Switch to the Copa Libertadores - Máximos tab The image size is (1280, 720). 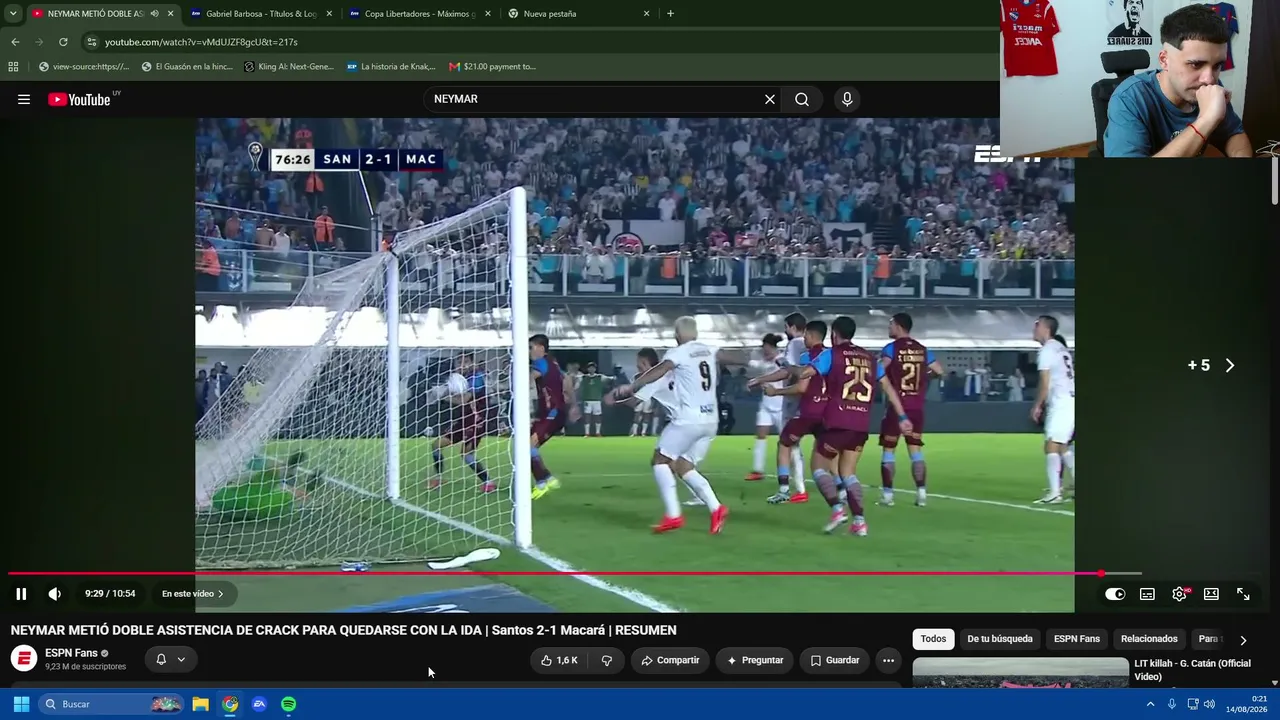tap(419, 14)
